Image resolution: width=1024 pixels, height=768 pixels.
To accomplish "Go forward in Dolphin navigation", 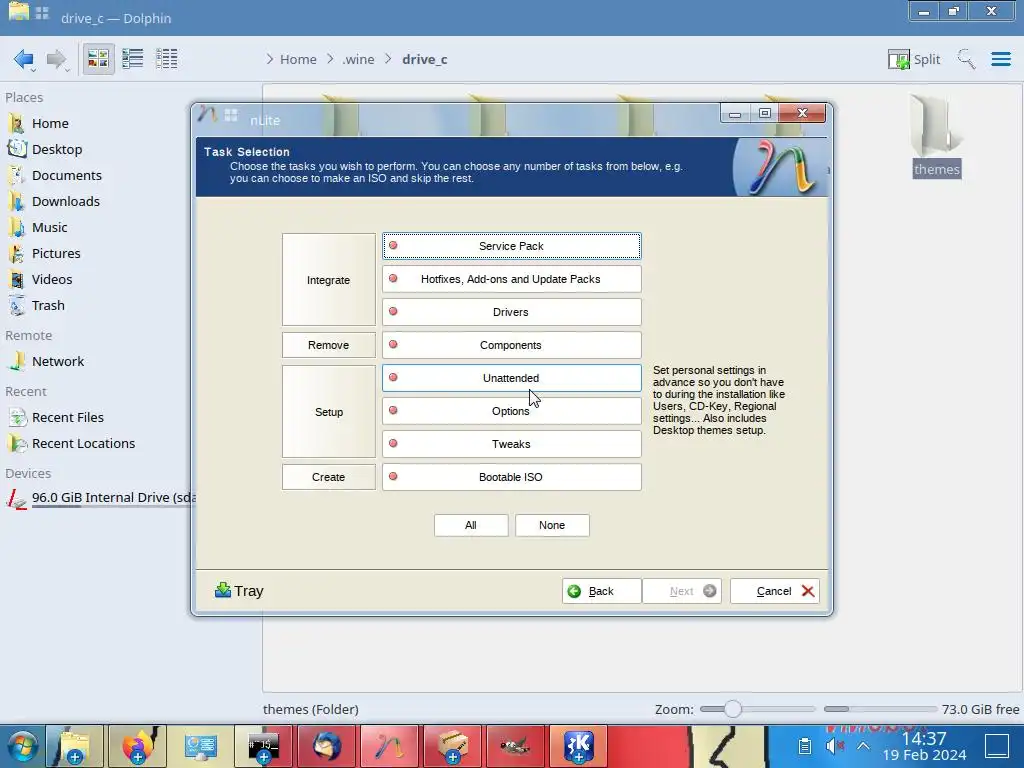I will tap(57, 59).
